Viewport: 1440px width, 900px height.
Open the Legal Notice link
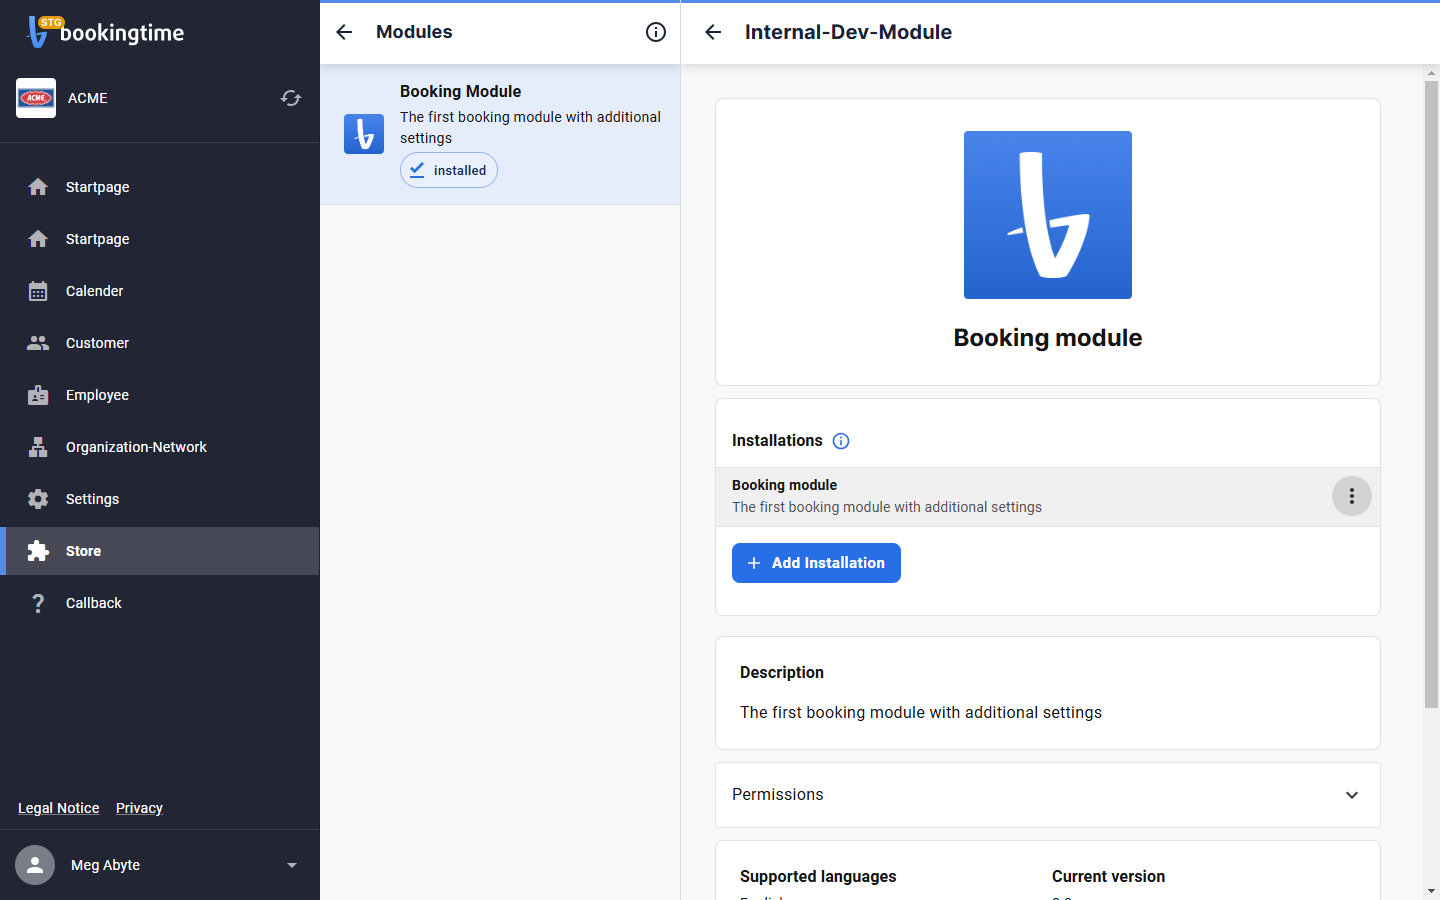point(58,808)
